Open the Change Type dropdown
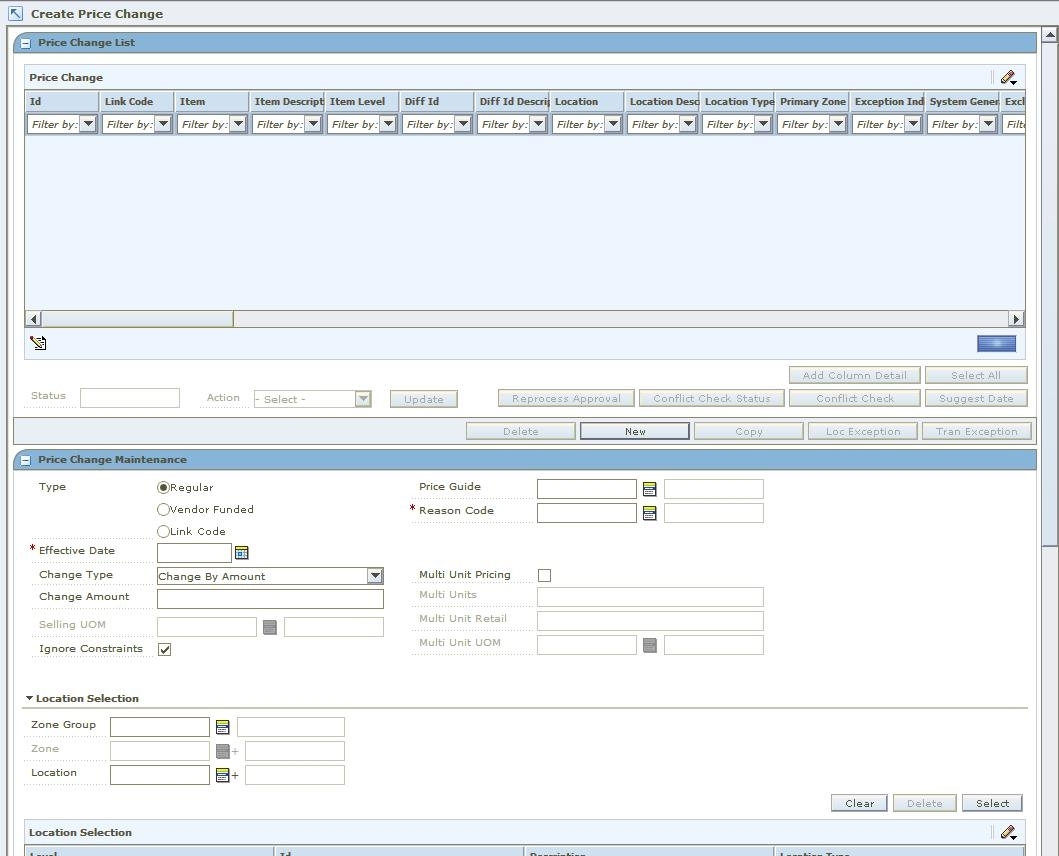 (376, 576)
